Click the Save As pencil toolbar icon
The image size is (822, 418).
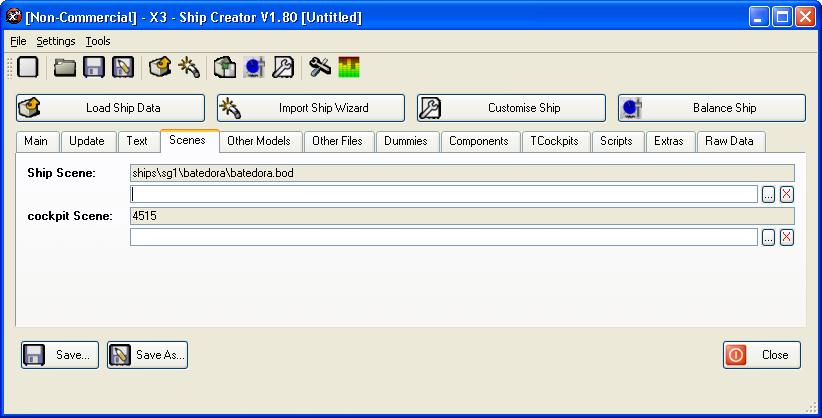pos(123,67)
